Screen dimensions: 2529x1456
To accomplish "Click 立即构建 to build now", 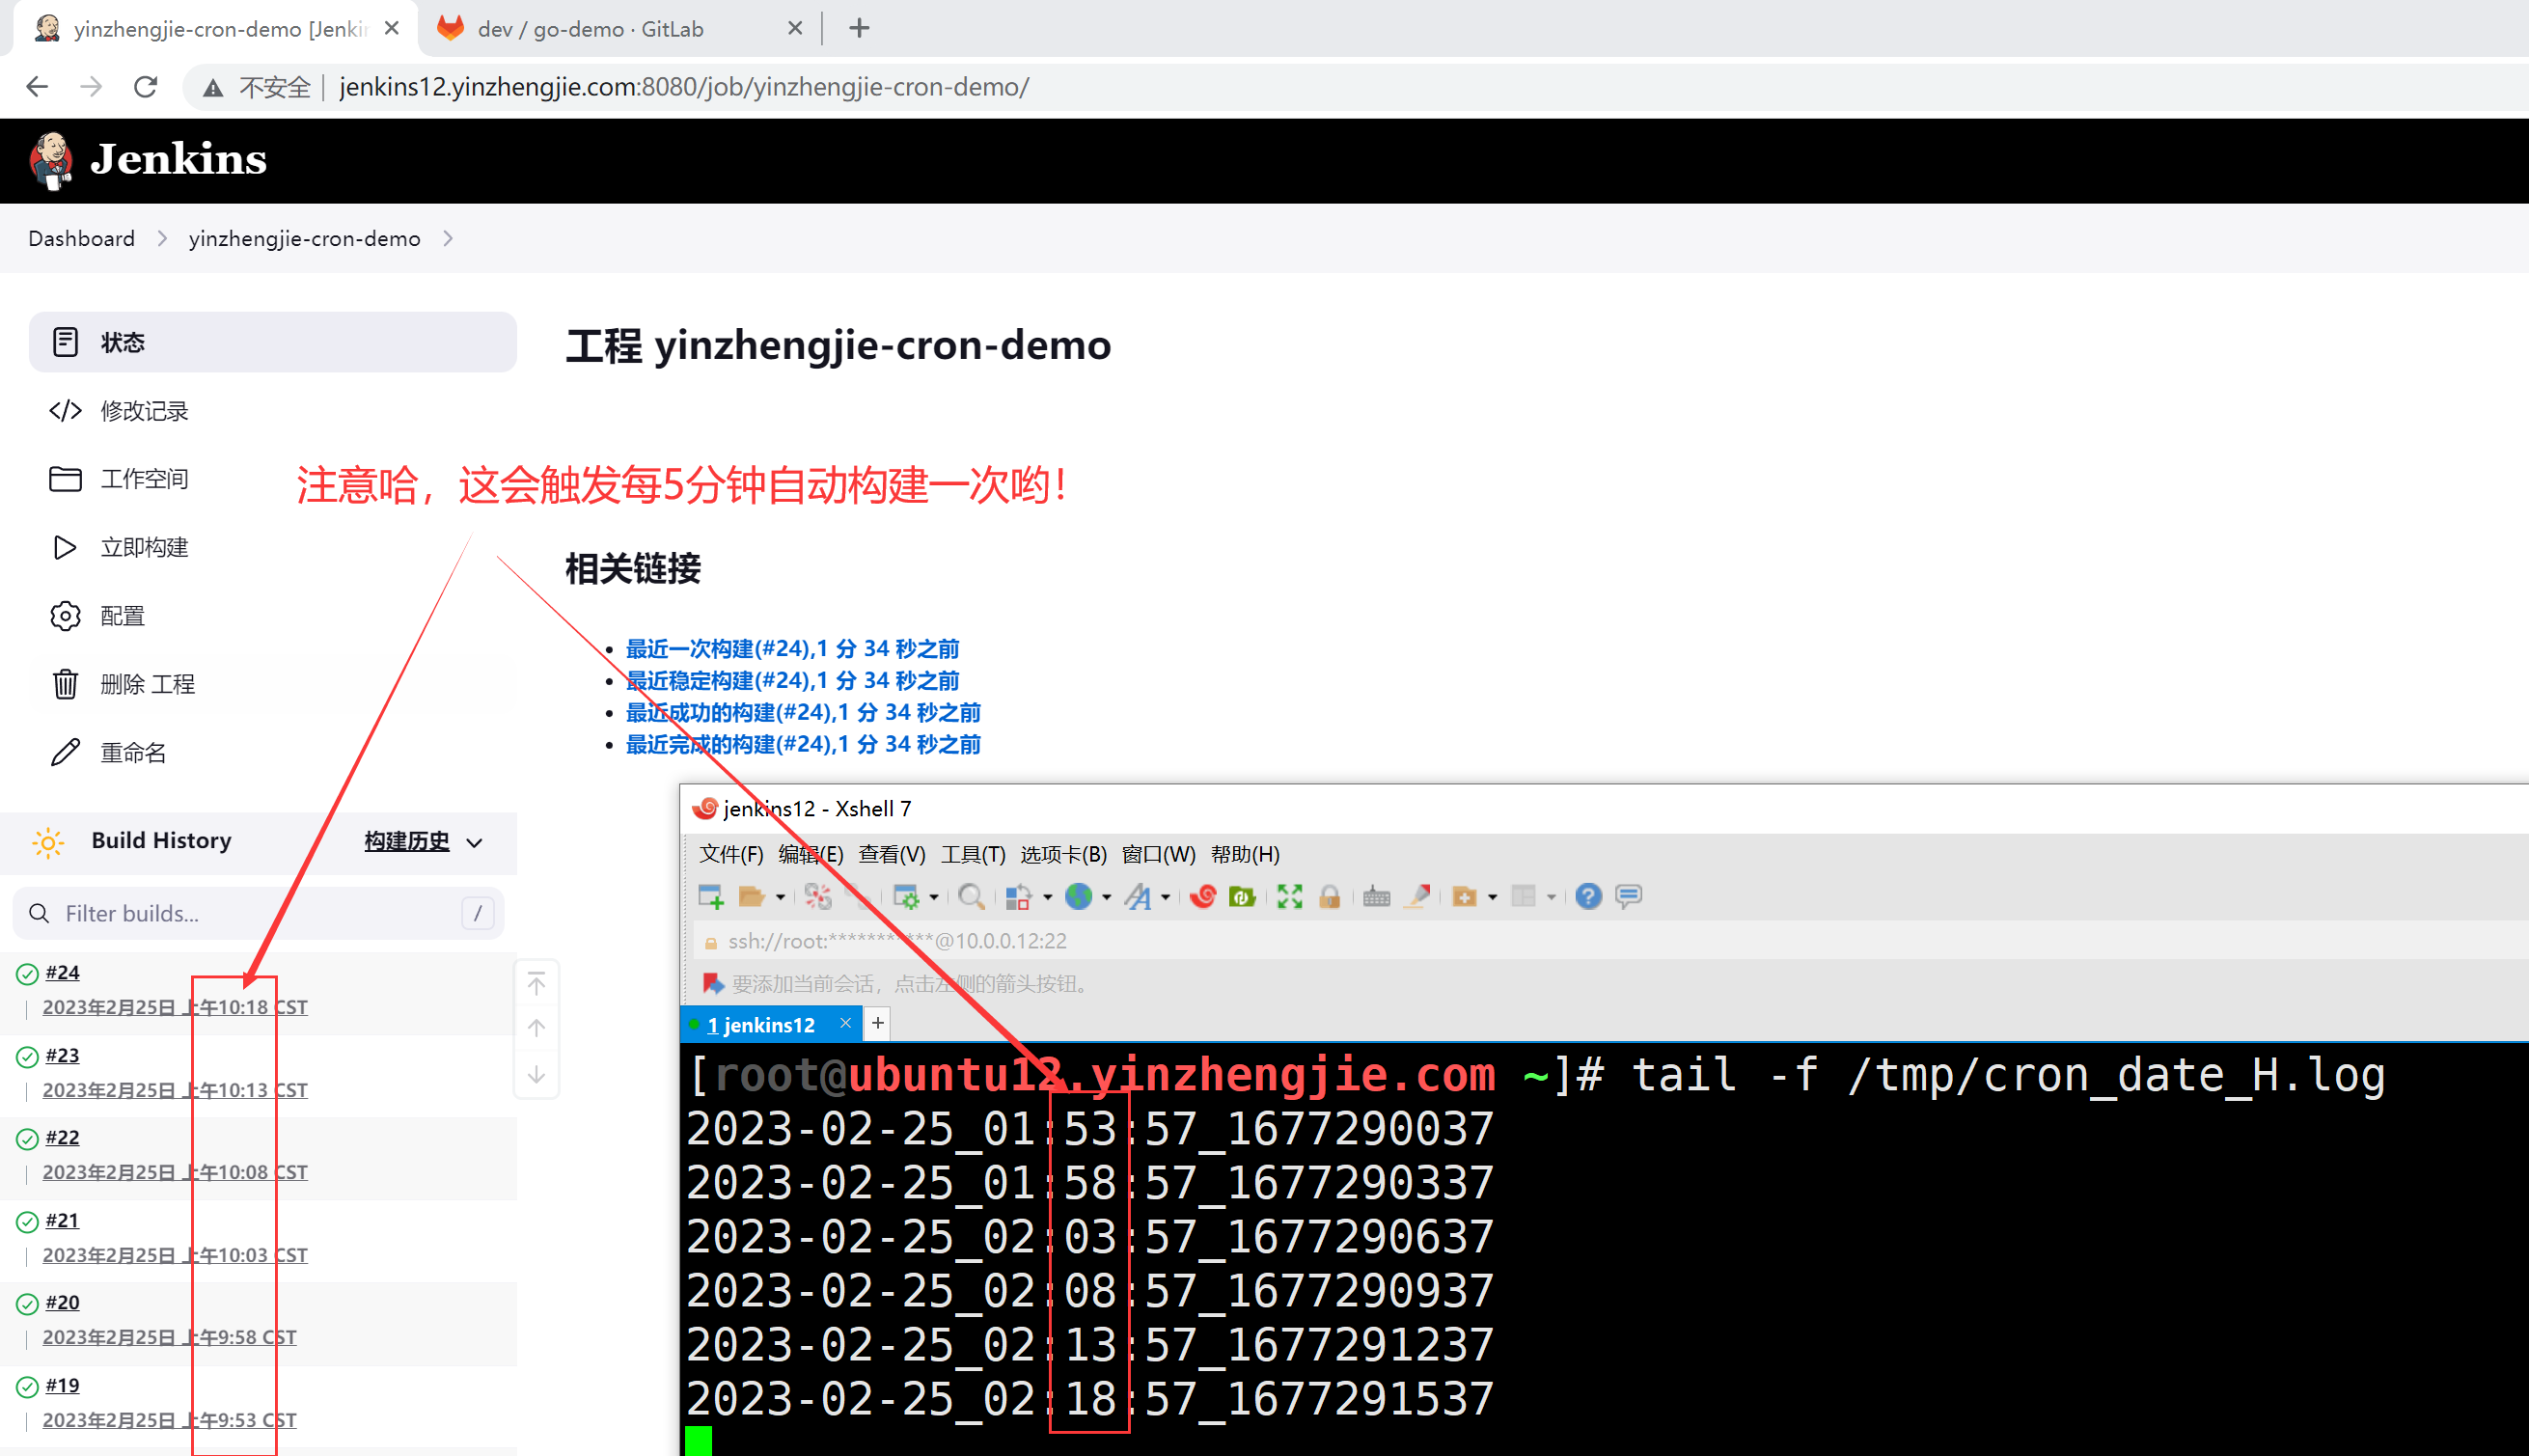I will click(x=144, y=547).
